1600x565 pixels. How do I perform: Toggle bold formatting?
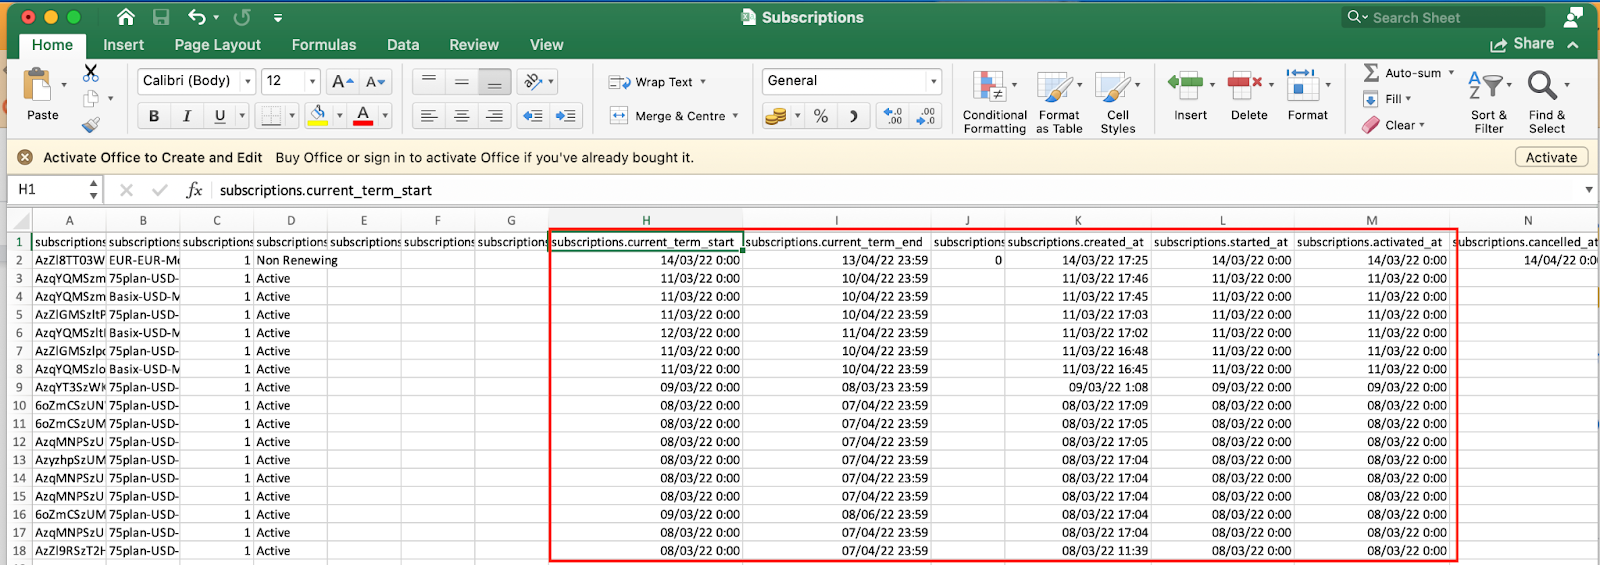click(x=154, y=116)
